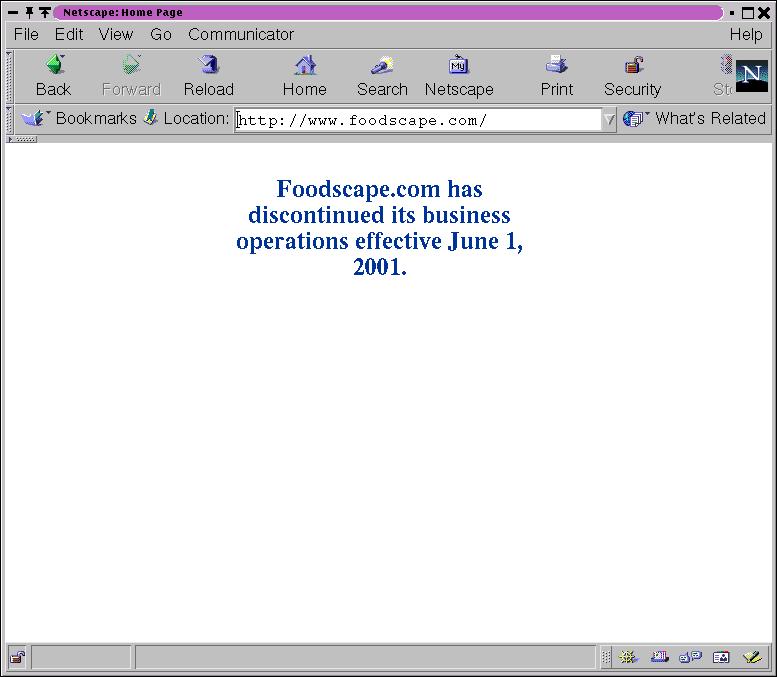The image size is (777, 677).
Task: Click the Netscape: Home Page title bar
Action: pos(388,12)
